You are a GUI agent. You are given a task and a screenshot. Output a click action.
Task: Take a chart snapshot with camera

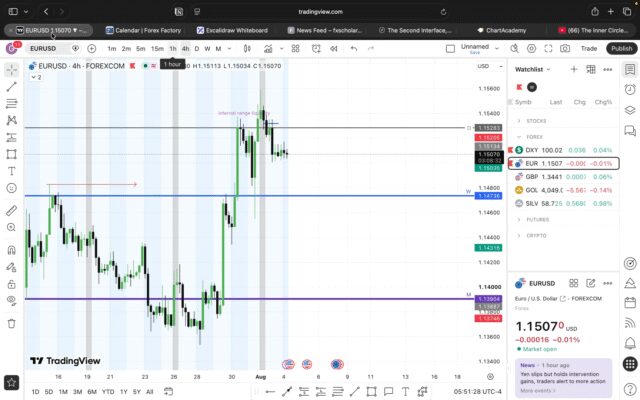pyautogui.click(x=565, y=49)
